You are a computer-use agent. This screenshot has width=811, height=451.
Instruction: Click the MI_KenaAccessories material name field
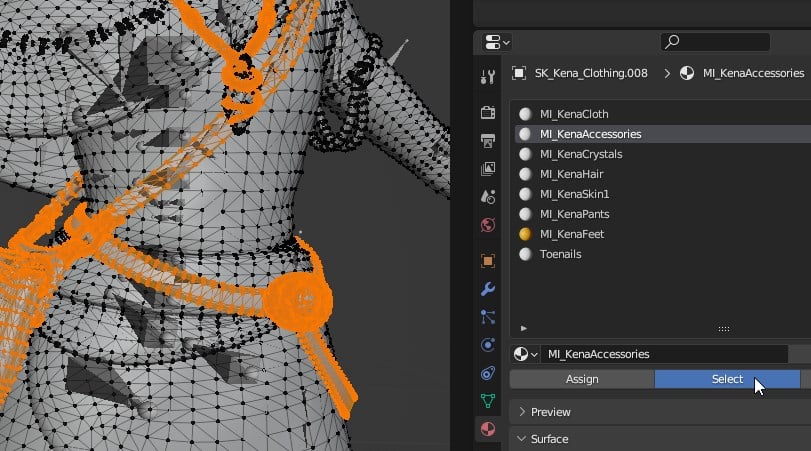(664, 354)
